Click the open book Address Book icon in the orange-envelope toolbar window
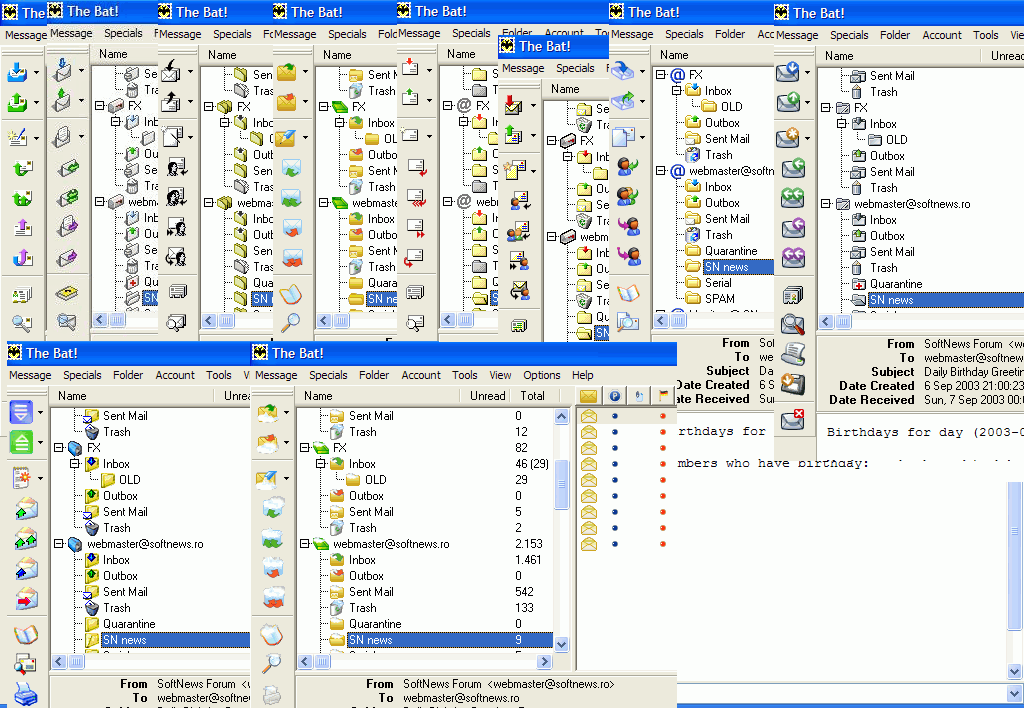 pyautogui.click(x=291, y=295)
